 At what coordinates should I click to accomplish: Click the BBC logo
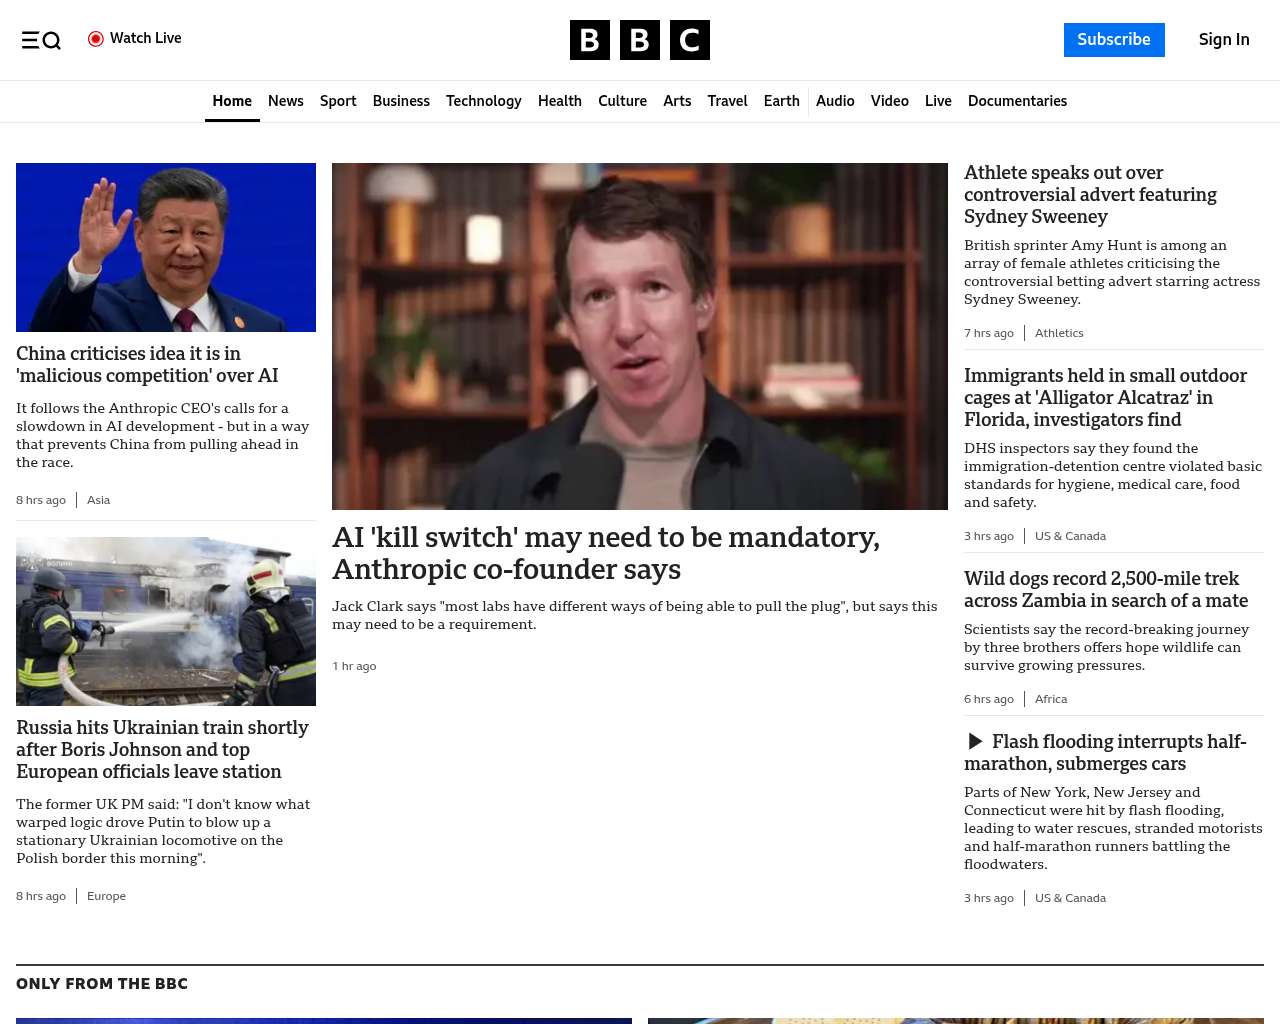pos(640,40)
